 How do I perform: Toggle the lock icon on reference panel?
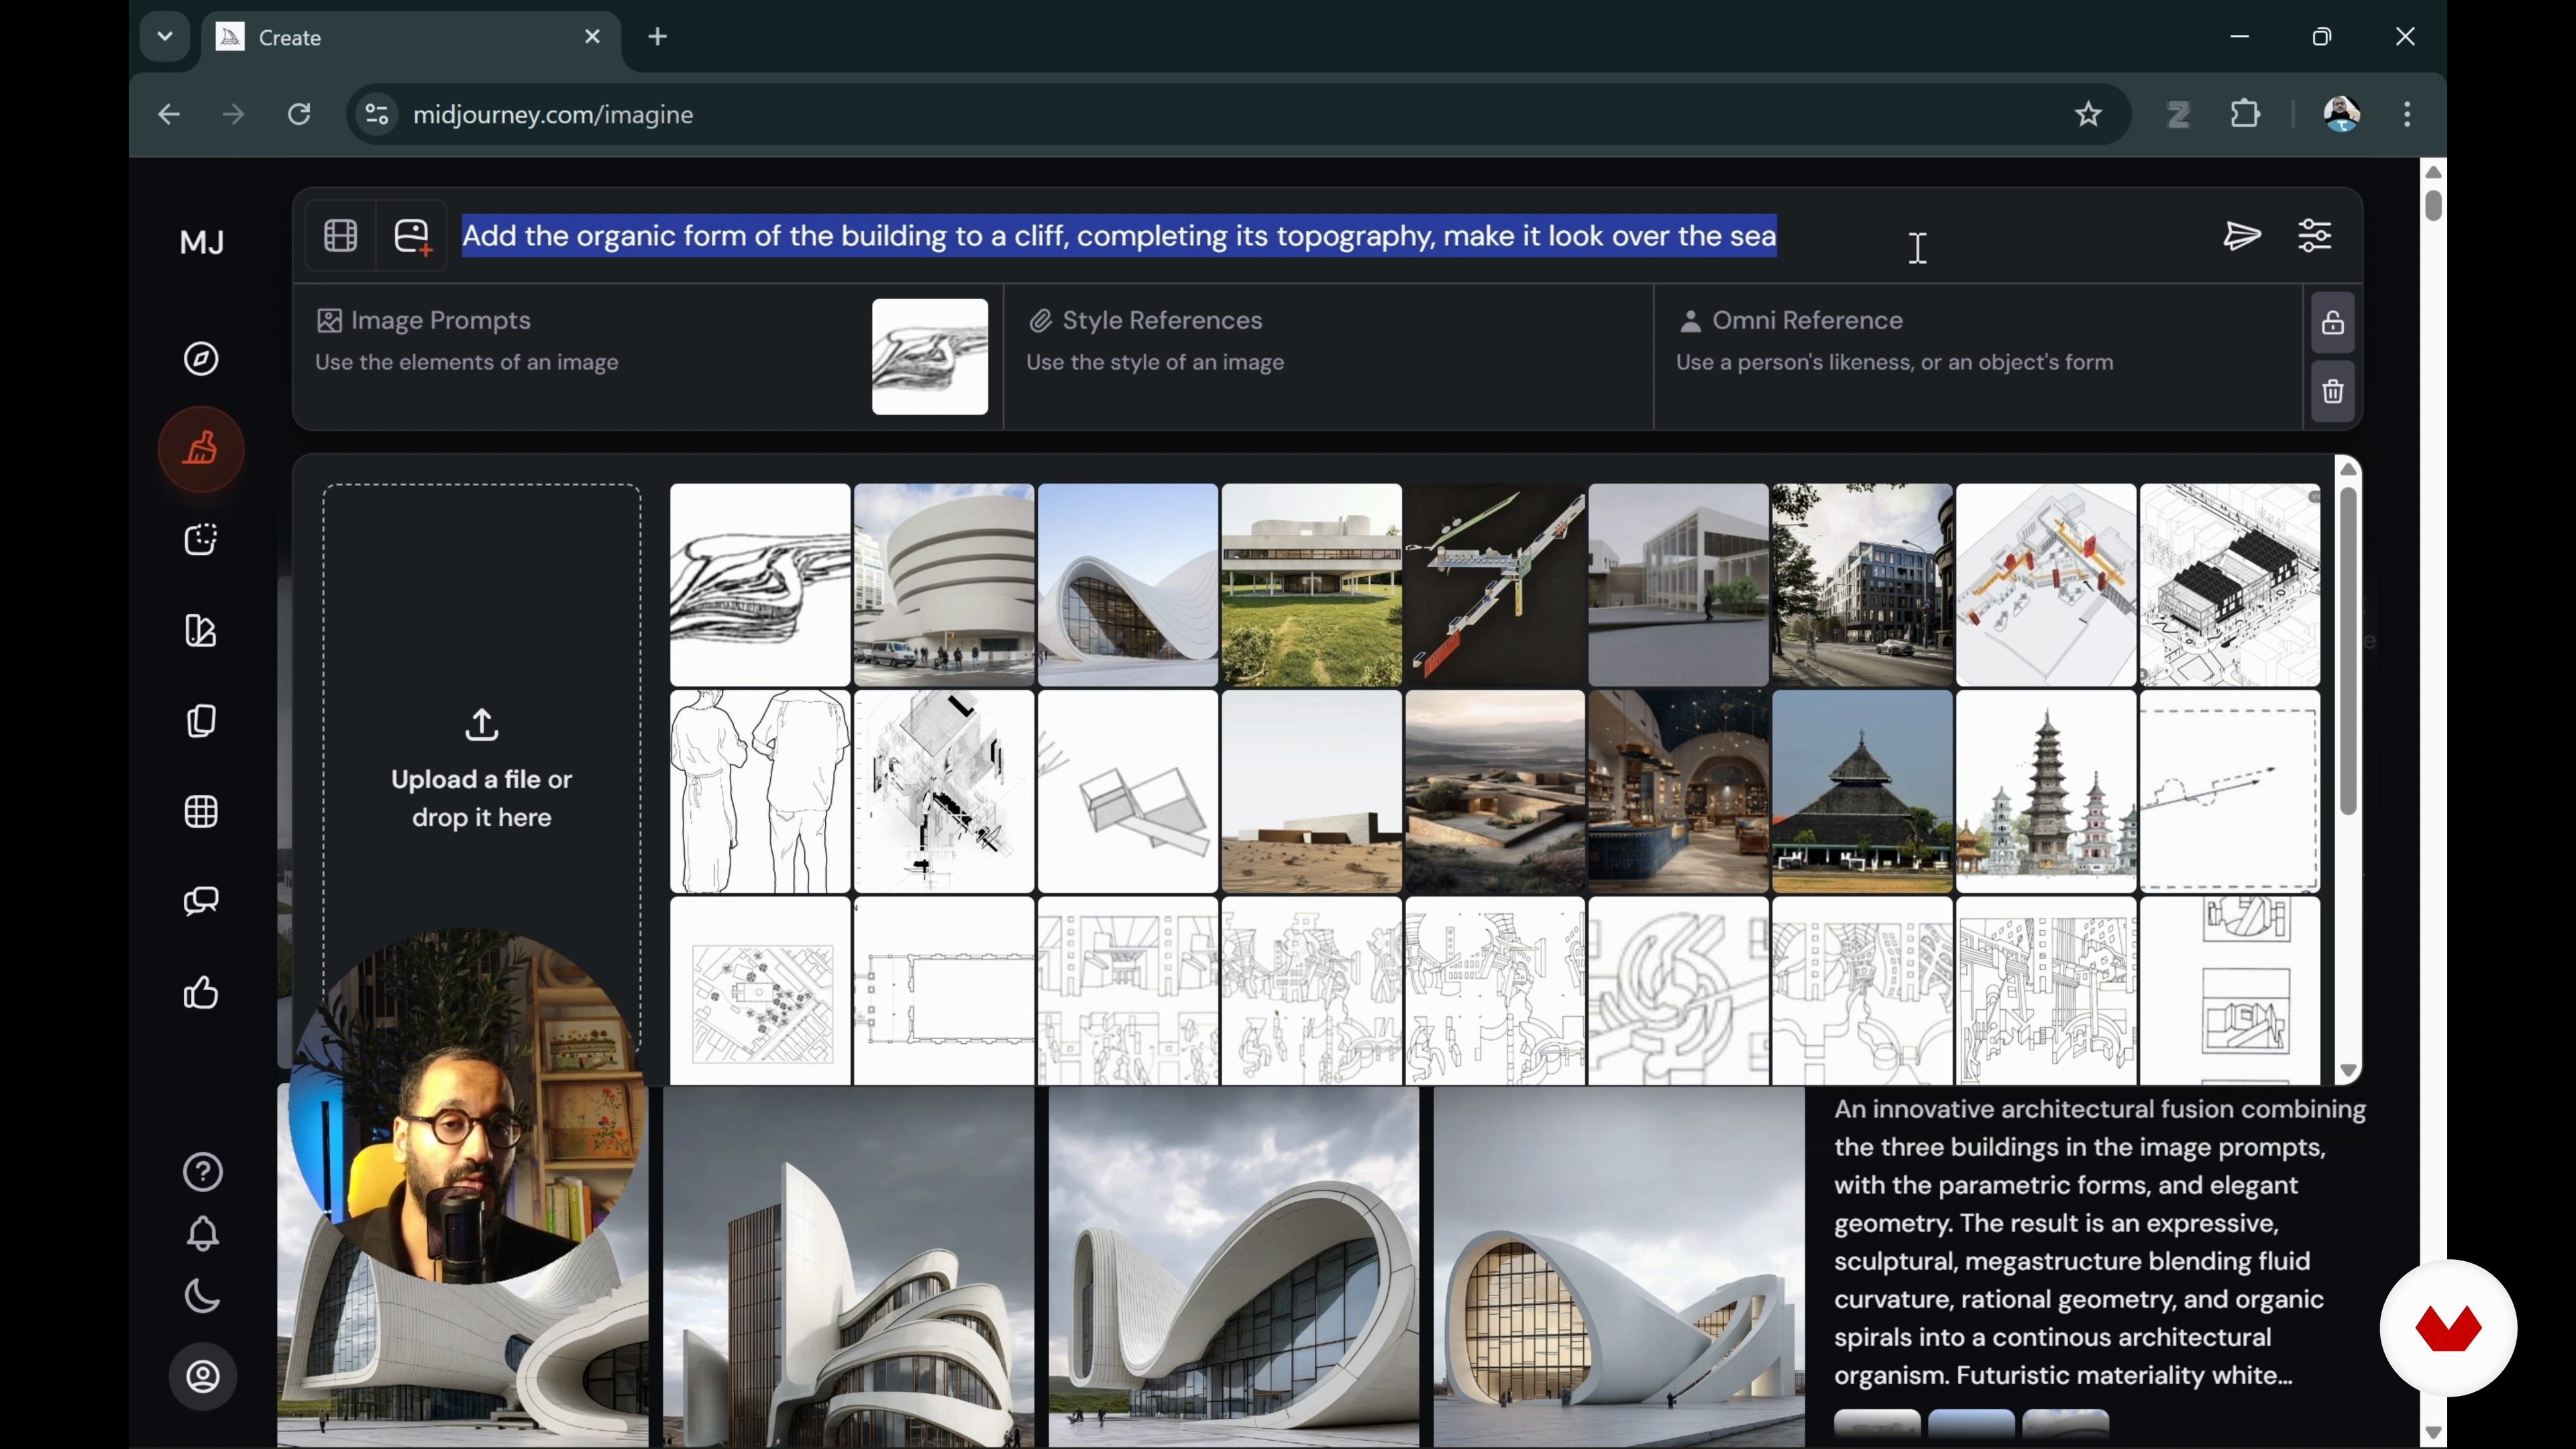[x=2334, y=323]
